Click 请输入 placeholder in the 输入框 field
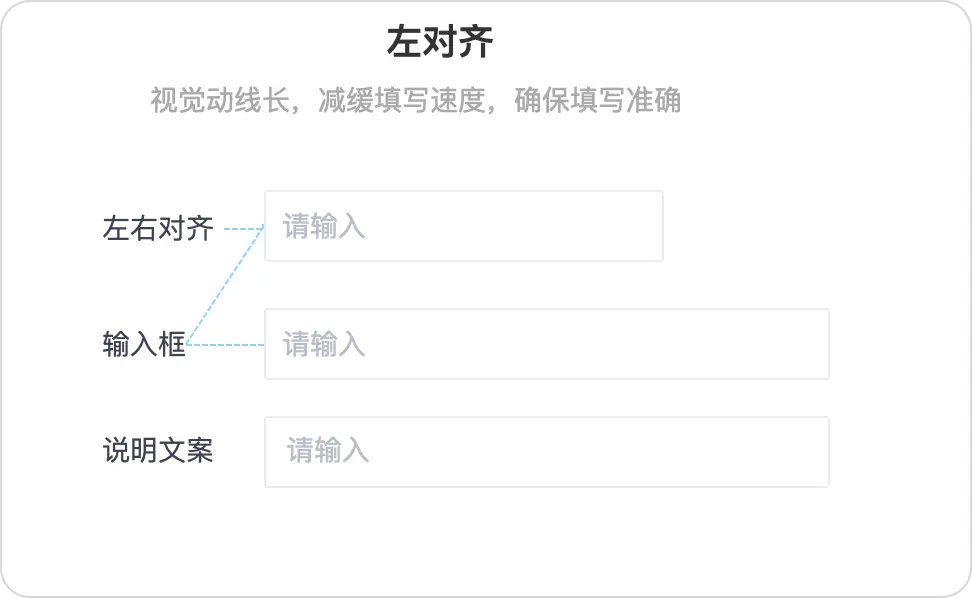This screenshot has height=598, width=972. click(x=324, y=344)
